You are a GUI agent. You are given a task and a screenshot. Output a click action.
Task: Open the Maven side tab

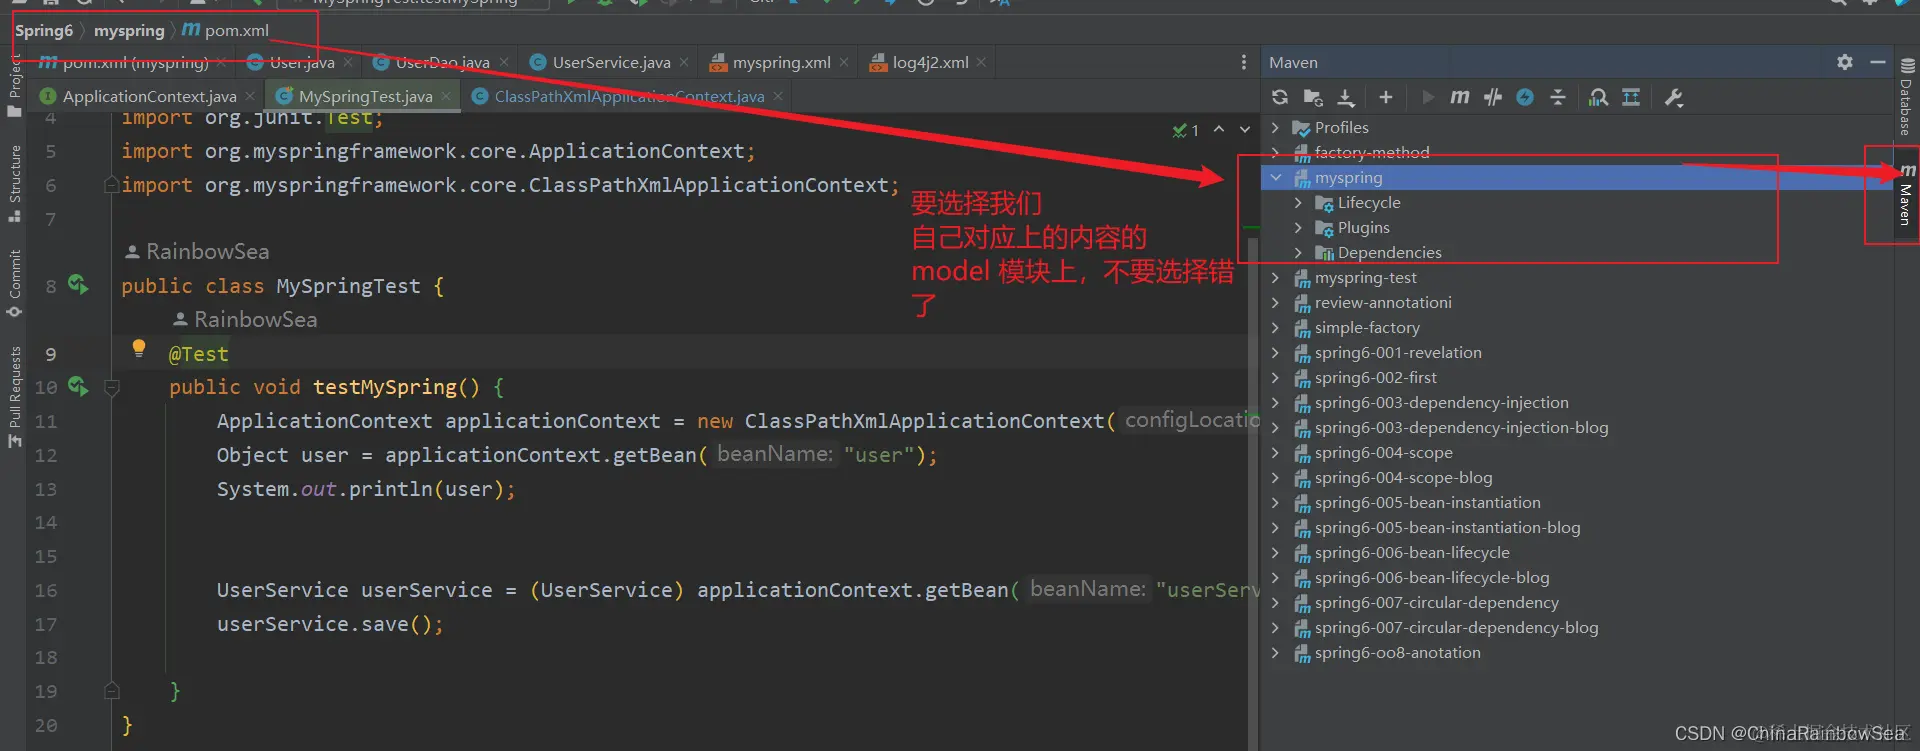point(1906,196)
